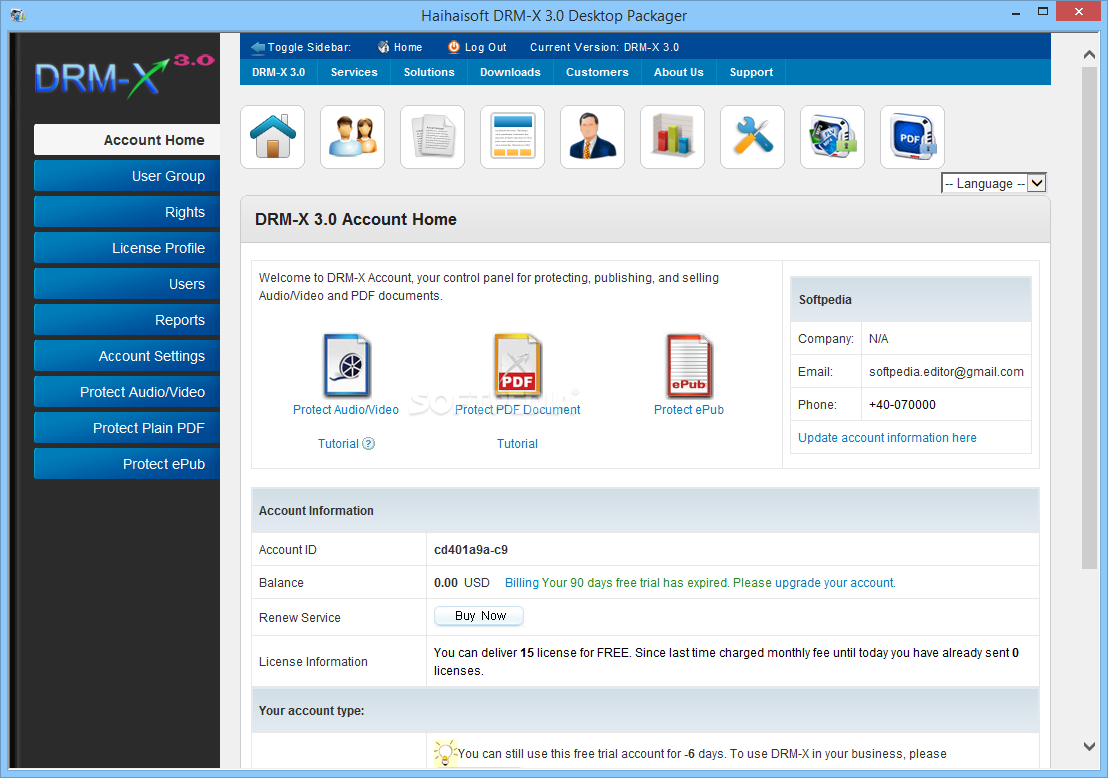Go to Protect Plain PDF in sidebar
This screenshot has height=778, width=1108.
coord(127,428)
